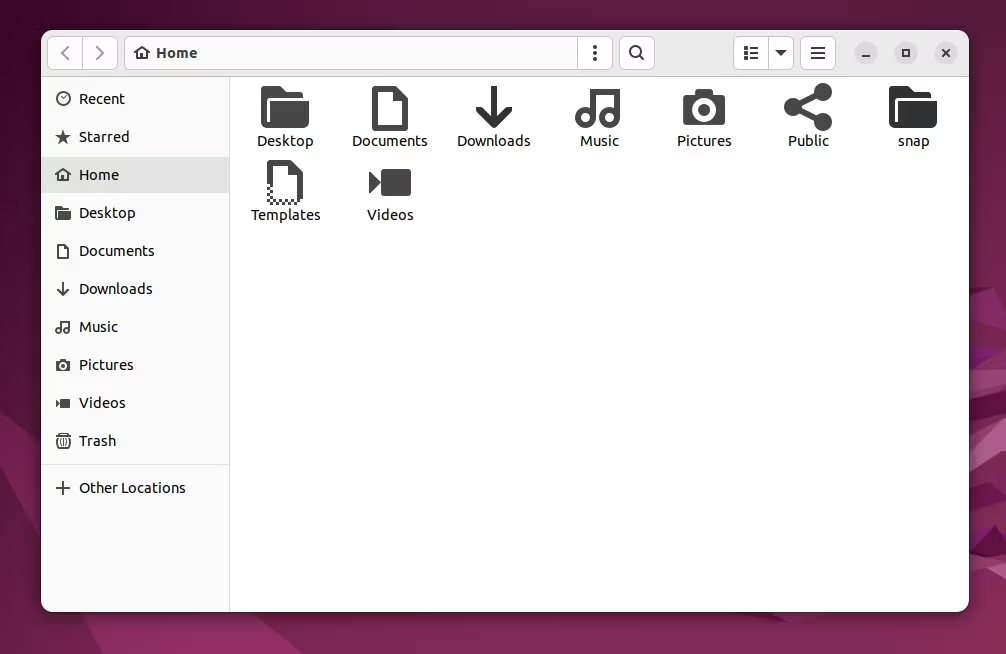
Task: Select the Music folder icon
Action: [599, 108]
